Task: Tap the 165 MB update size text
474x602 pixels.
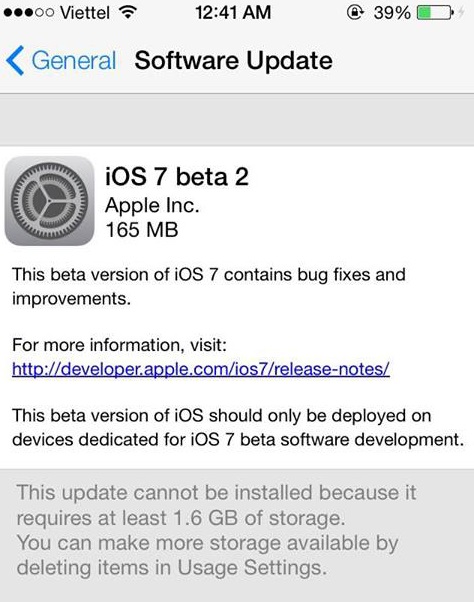Action: tap(142, 230)
